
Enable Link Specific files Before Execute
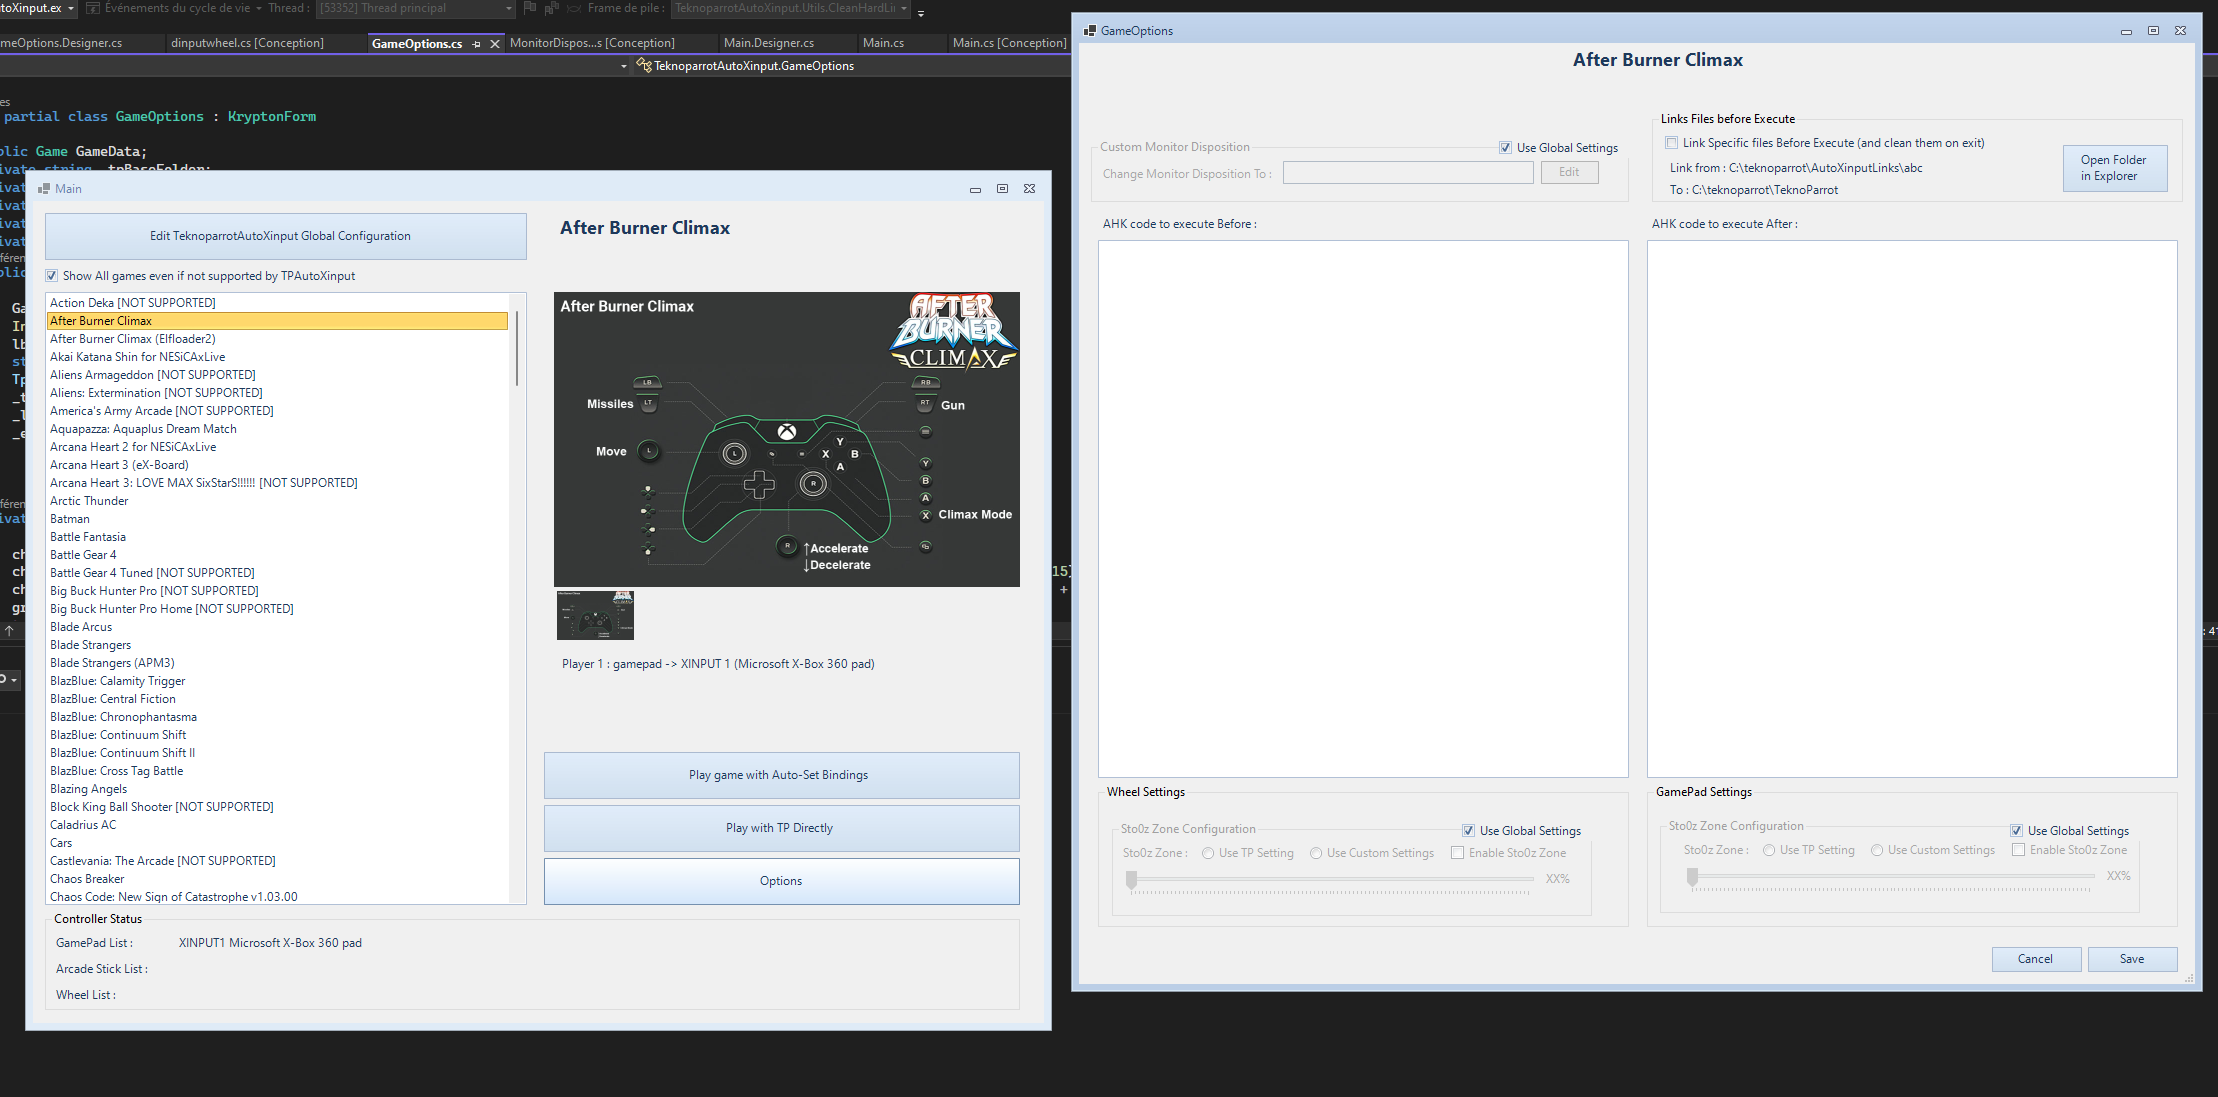(1672, 143)
